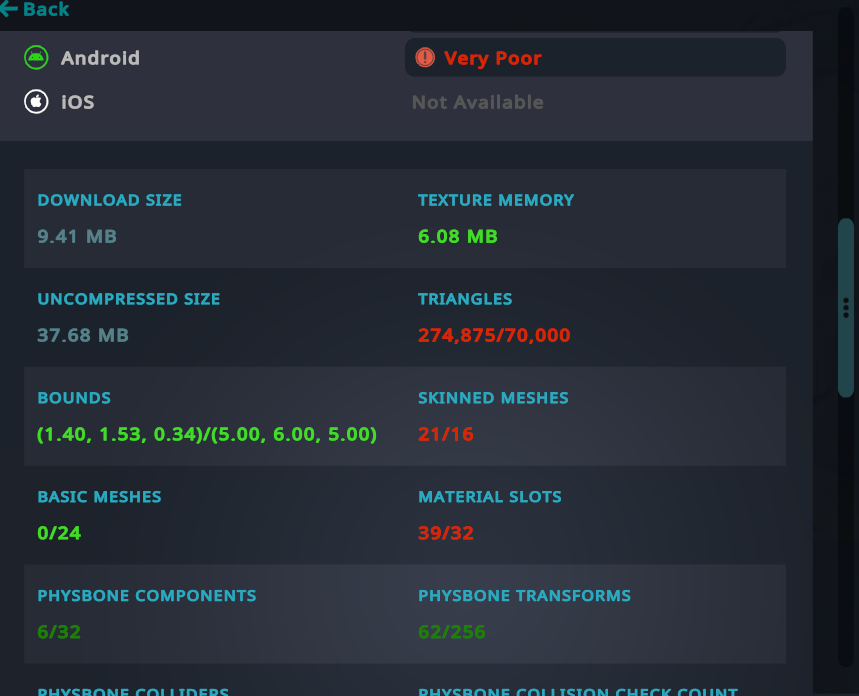Click the Download Size 9.41 MB value
Image resolution: width=859 pixels, height=696 pixels.
(x=77, y=236)
